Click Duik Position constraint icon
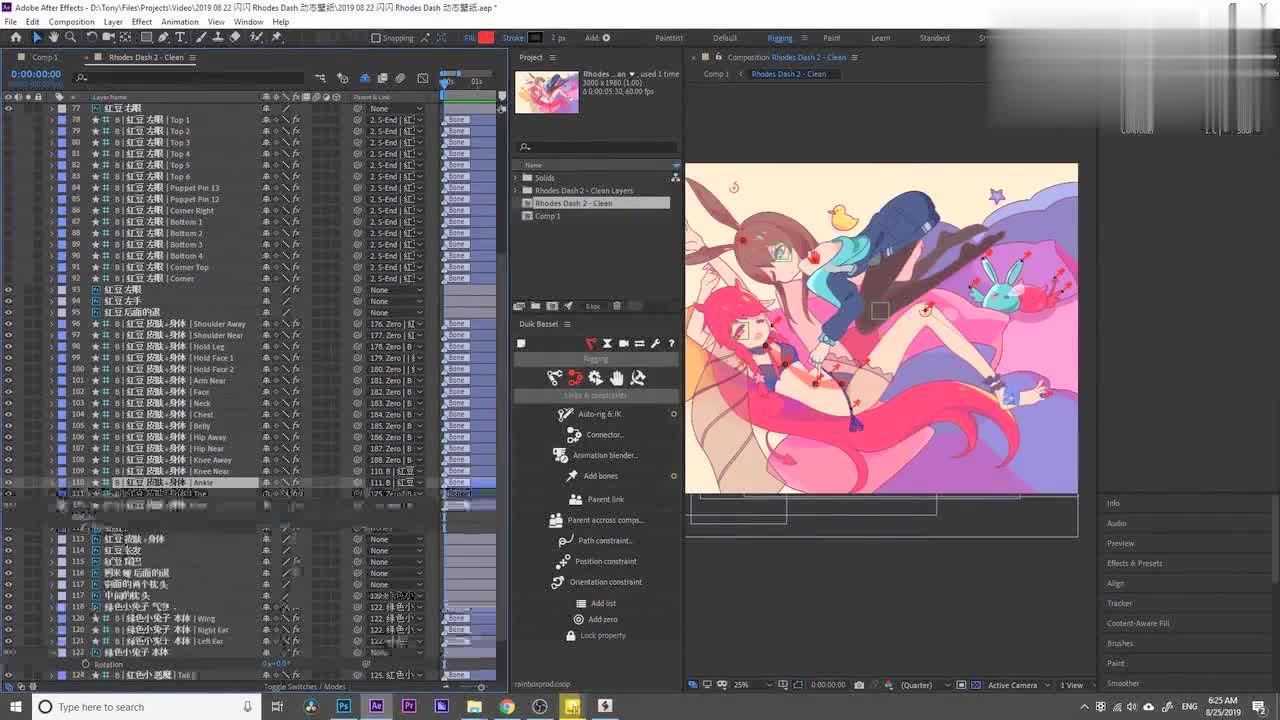 pyautogui.click(x=563, y=561)
